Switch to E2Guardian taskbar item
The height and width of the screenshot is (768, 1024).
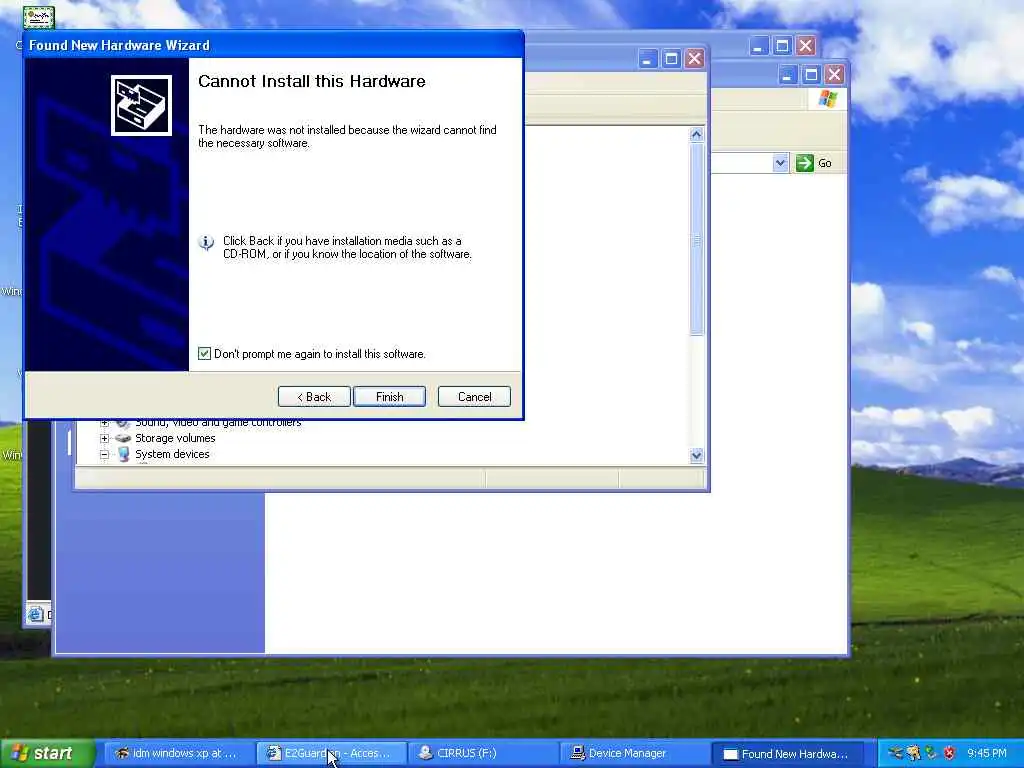click(332, 754)
